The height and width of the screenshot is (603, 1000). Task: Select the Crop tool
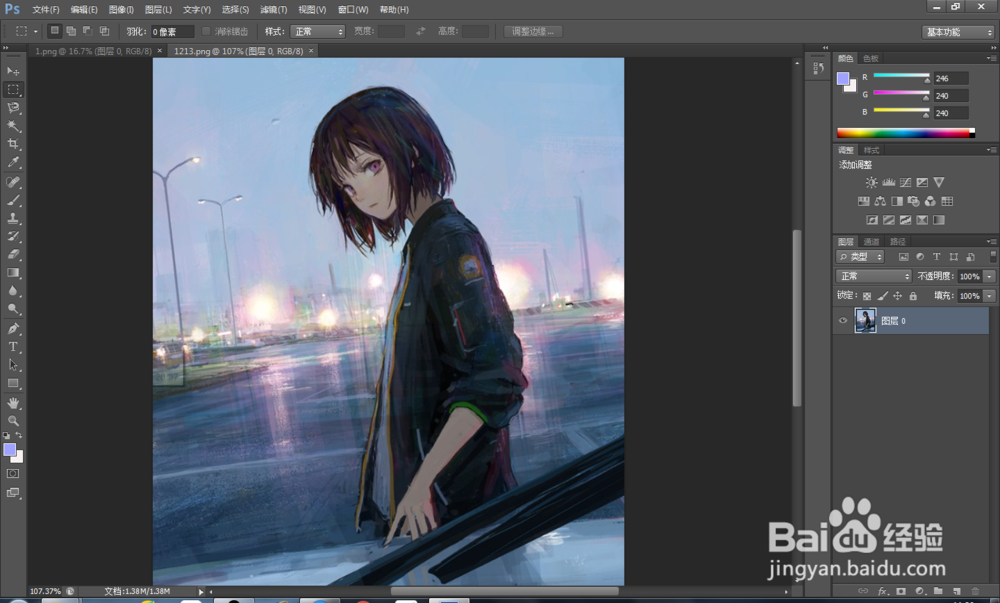click(13, 144)
